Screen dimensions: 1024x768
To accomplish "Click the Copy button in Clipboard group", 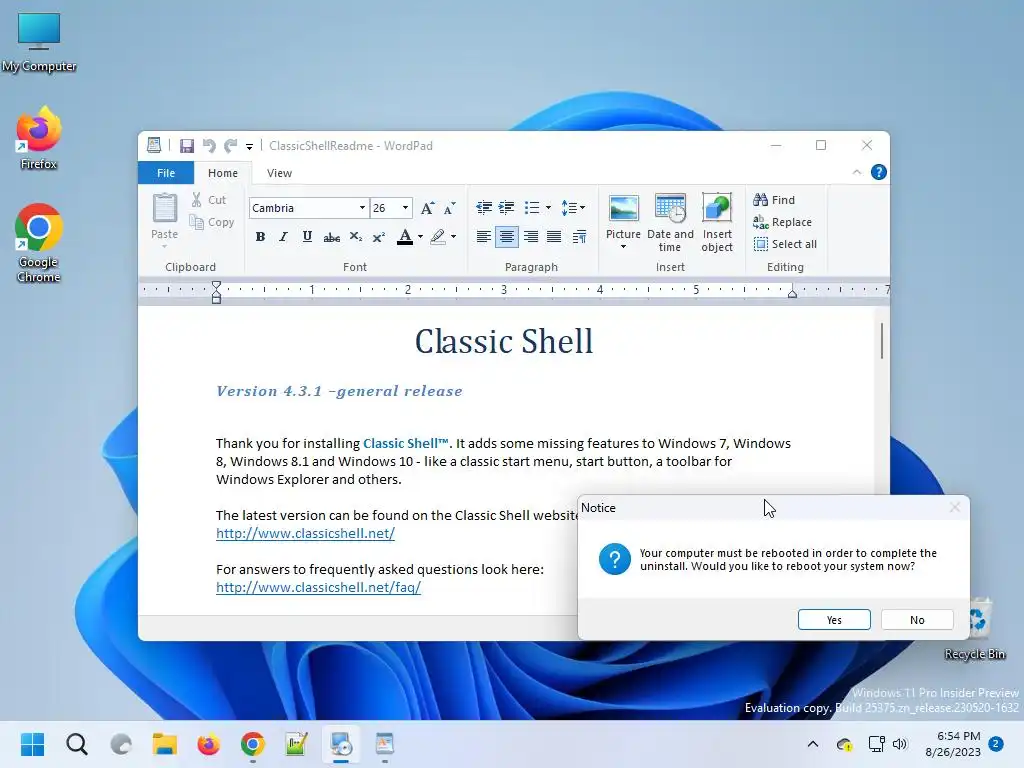I will coord(212,222).
